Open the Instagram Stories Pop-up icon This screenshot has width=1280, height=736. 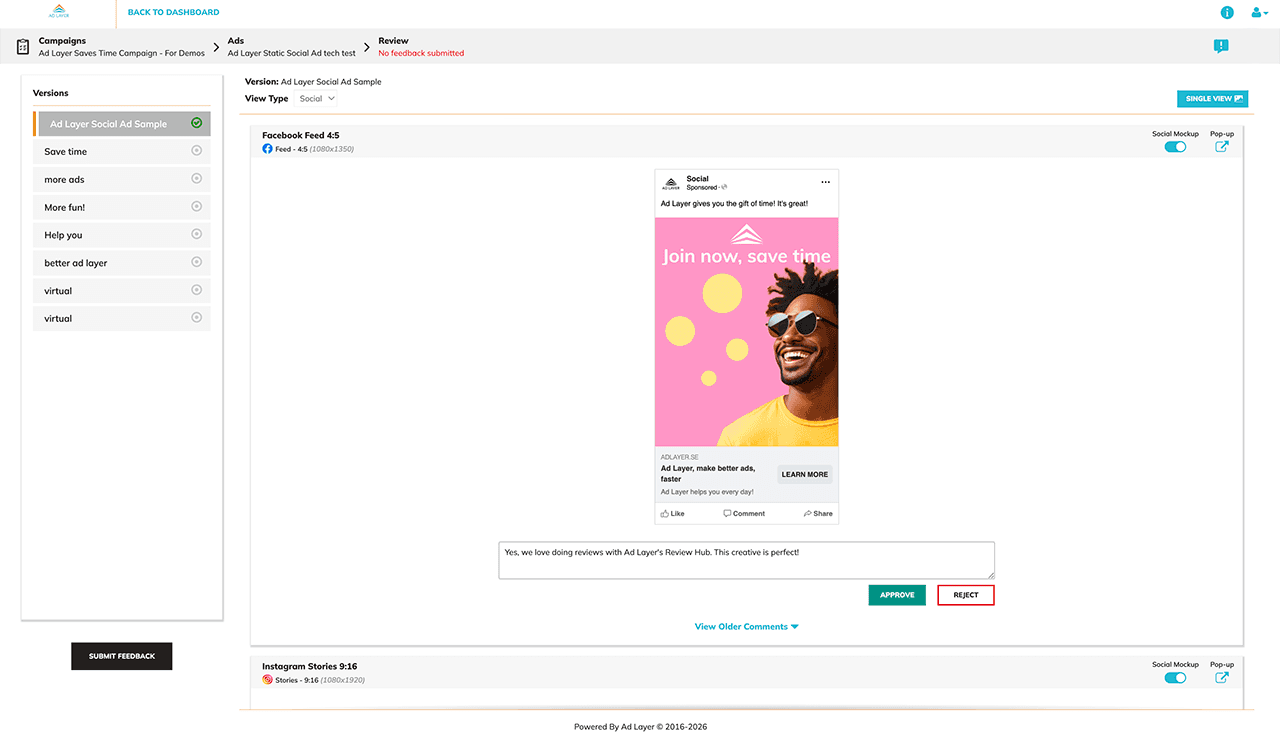[x=1222, y=677]
